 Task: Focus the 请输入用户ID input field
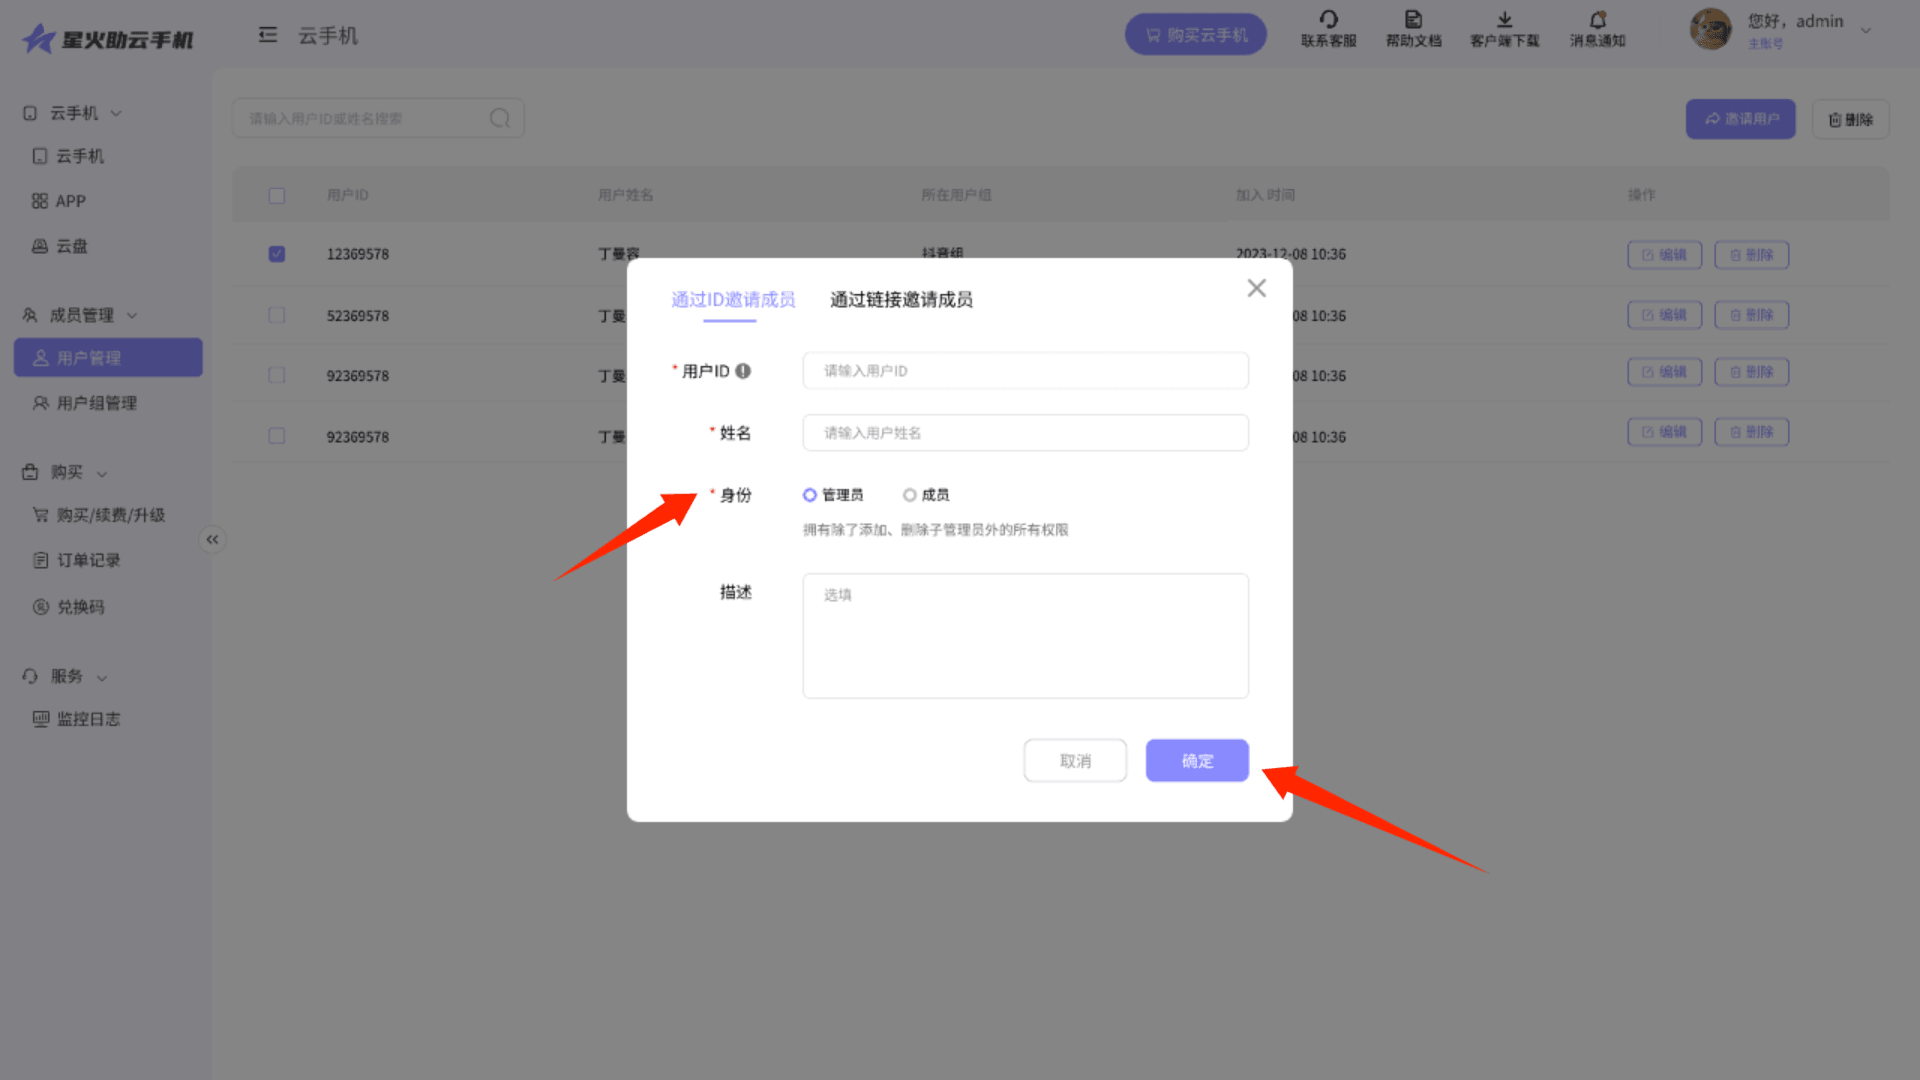click(x=1025, y=371)
